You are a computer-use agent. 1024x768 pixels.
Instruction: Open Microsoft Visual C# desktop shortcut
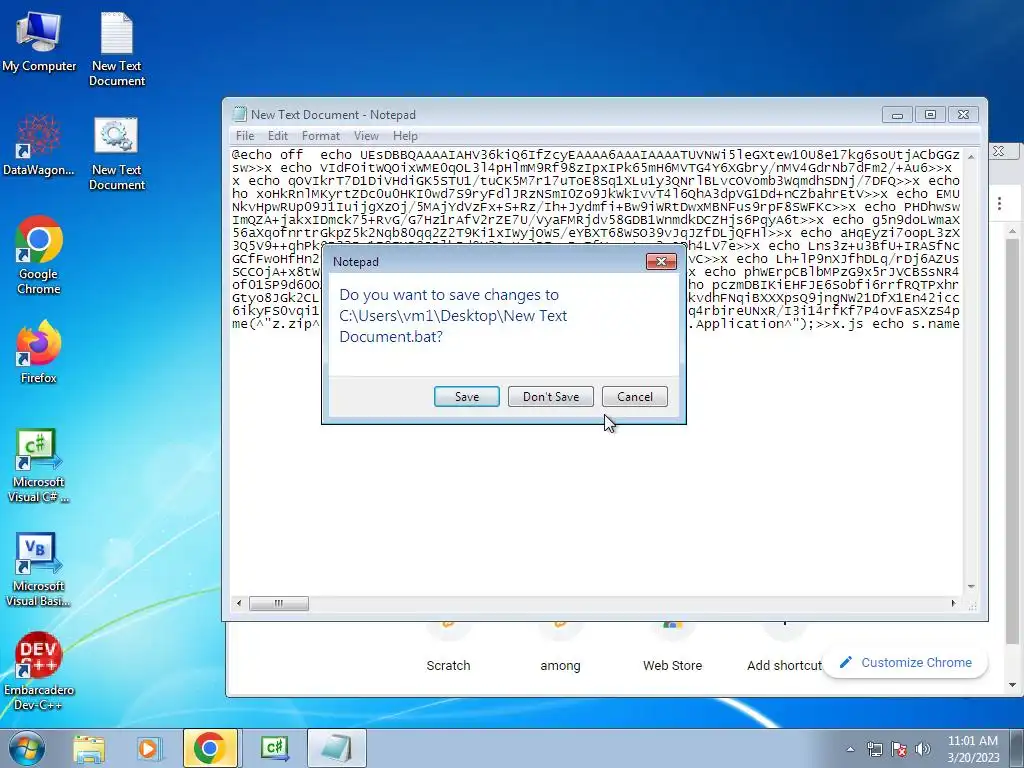[39, 465]
